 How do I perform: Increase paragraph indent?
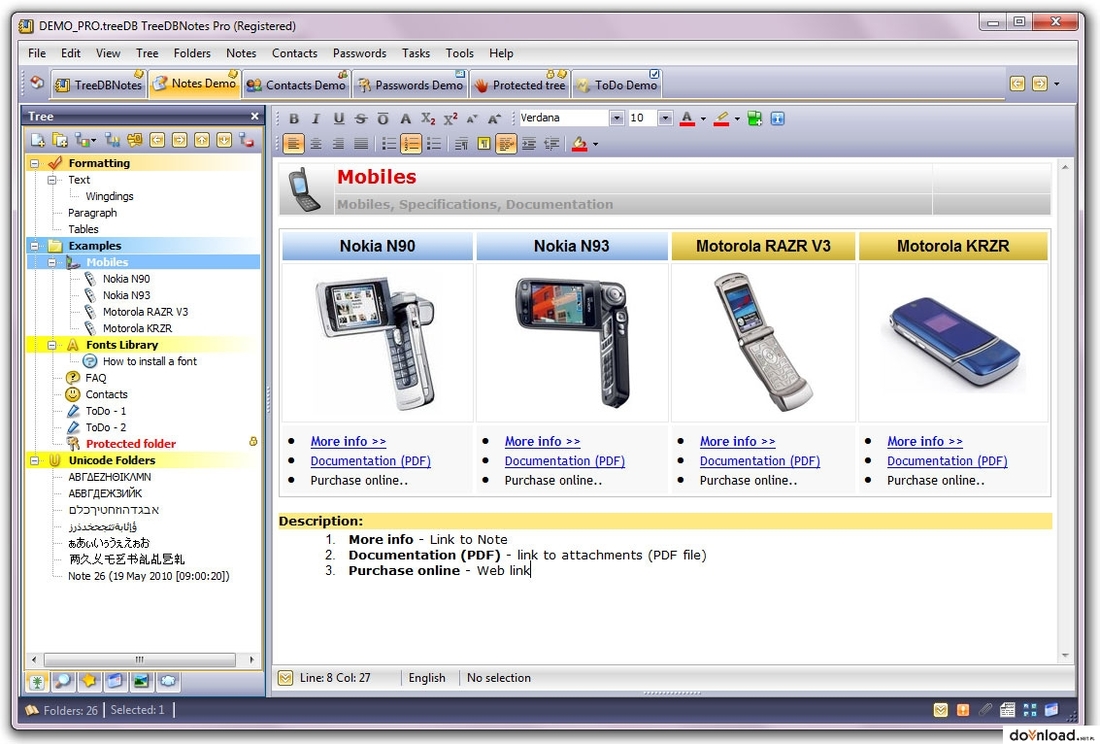point(530,144)
